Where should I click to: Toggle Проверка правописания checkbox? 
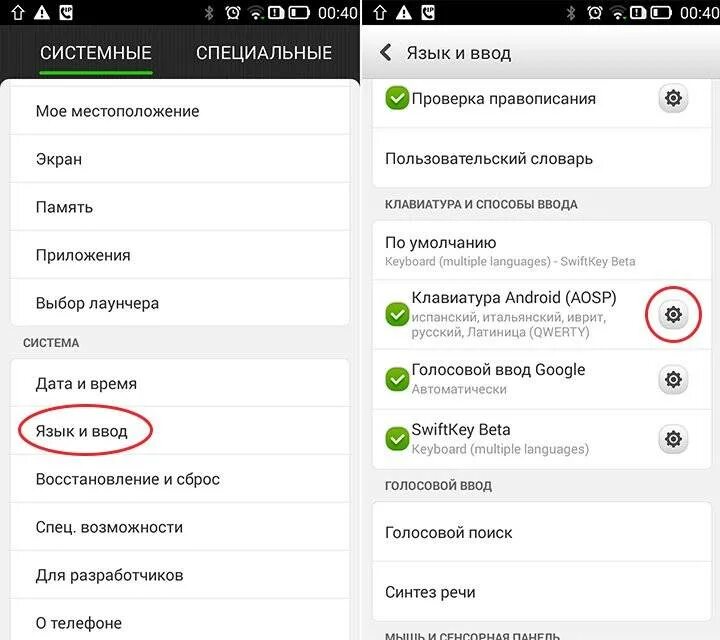pyautogui.click(x=397, y=98)
